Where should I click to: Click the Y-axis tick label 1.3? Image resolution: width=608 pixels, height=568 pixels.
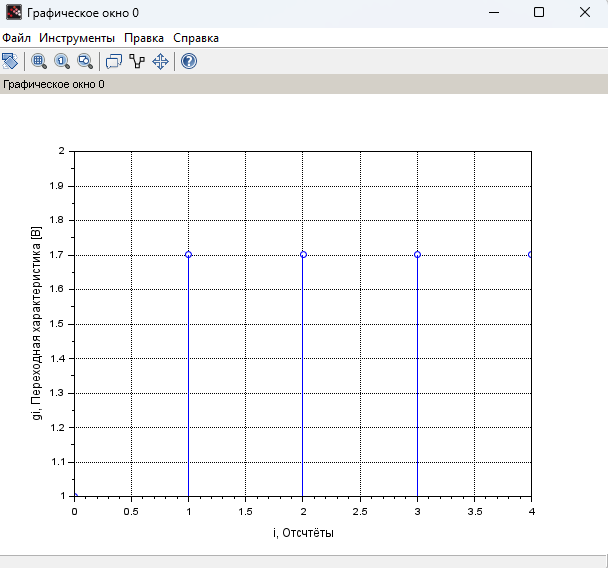(x=57, y=393)
